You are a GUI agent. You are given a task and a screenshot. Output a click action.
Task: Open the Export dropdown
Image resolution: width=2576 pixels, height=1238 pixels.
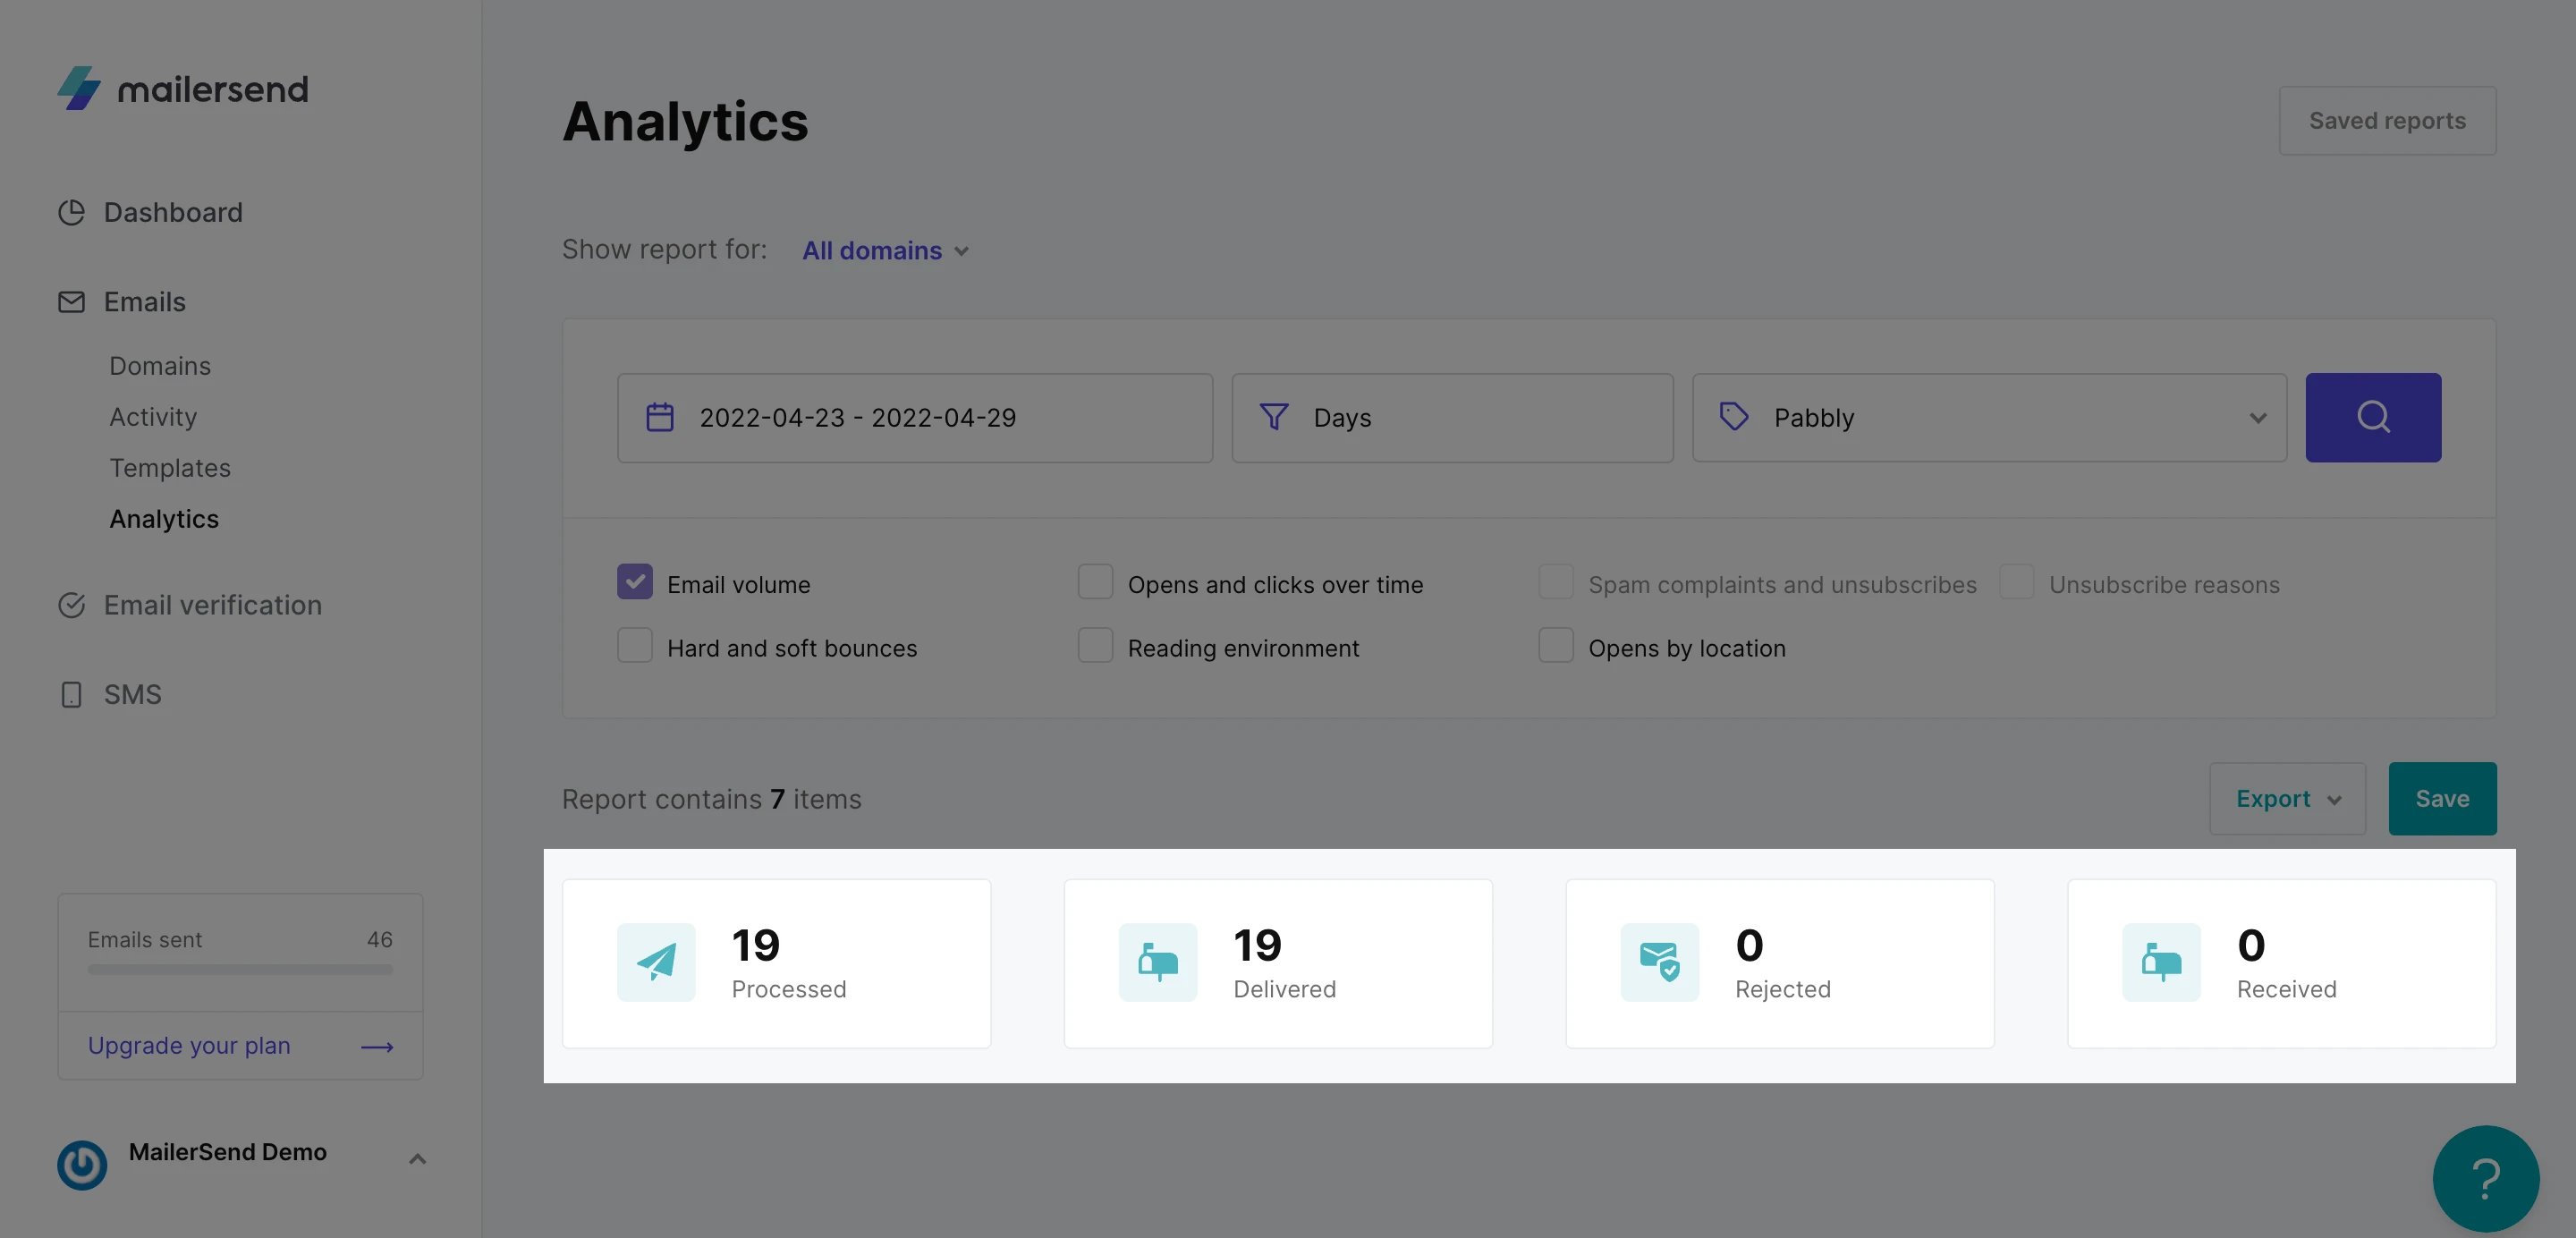pyautogui.click(x=2286, y=798)
